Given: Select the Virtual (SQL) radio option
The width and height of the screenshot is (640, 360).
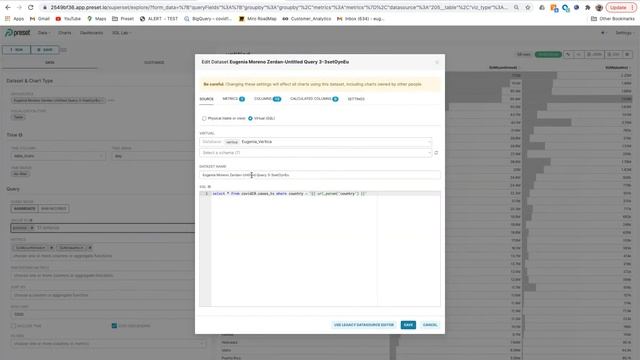Looking at the screenshot, I should [x=250, y=118].
